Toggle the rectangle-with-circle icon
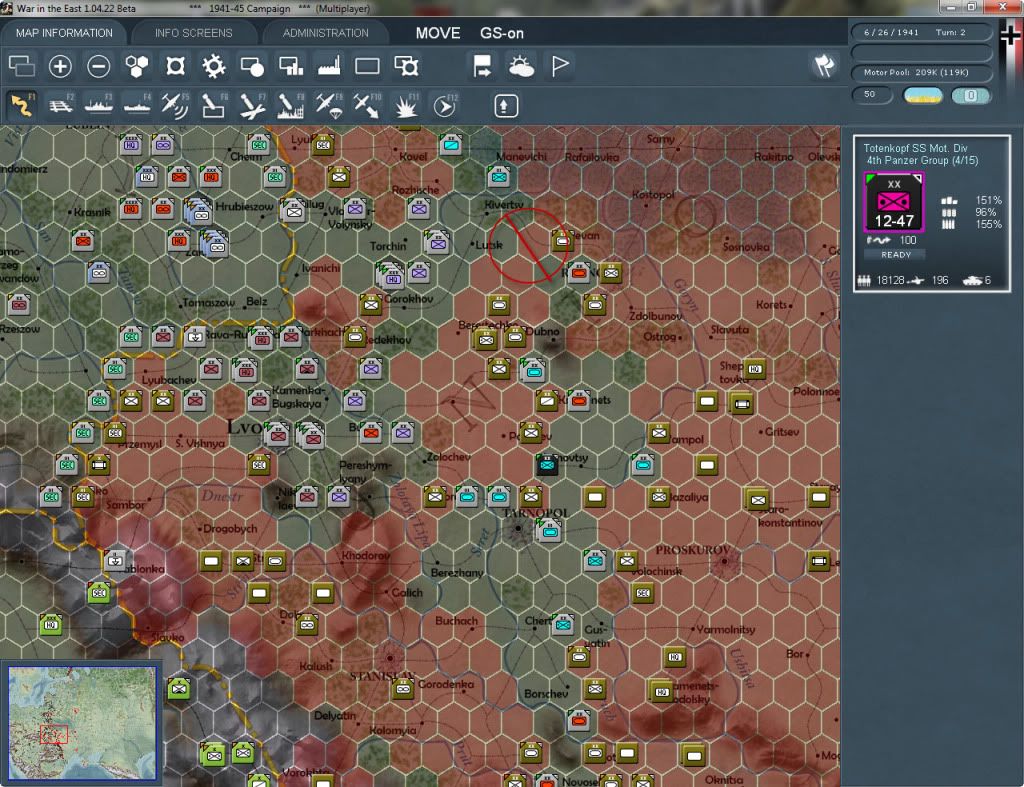Image resolution: width=1024 pixels, height=787 pixels. (x=252, y=66)
